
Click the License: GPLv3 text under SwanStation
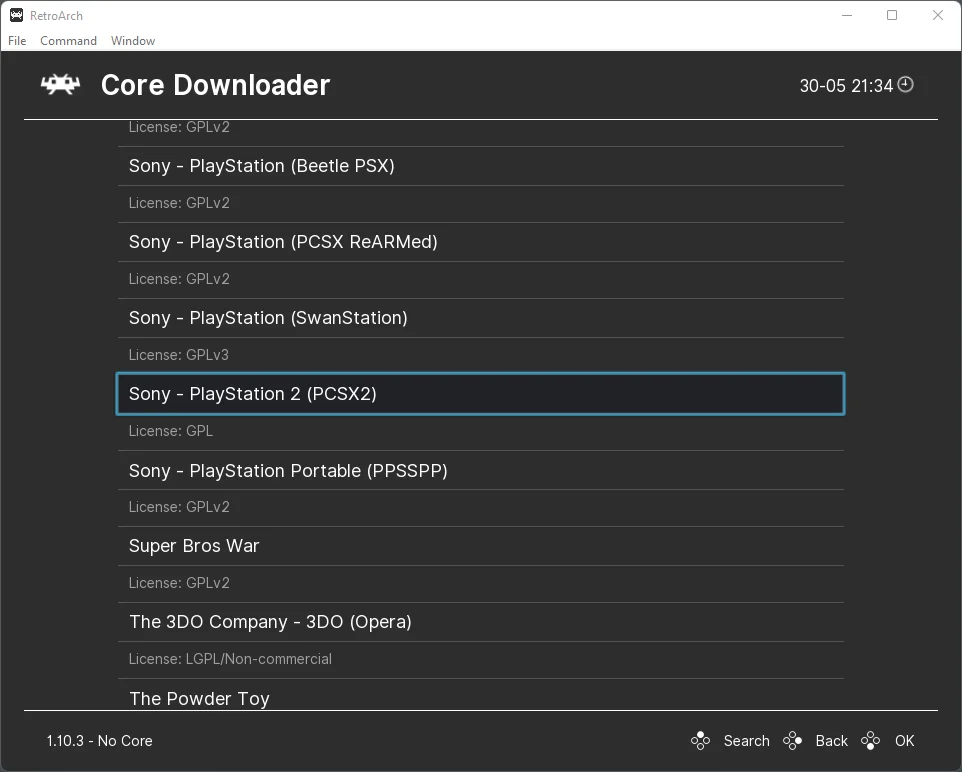click(179, 355)
